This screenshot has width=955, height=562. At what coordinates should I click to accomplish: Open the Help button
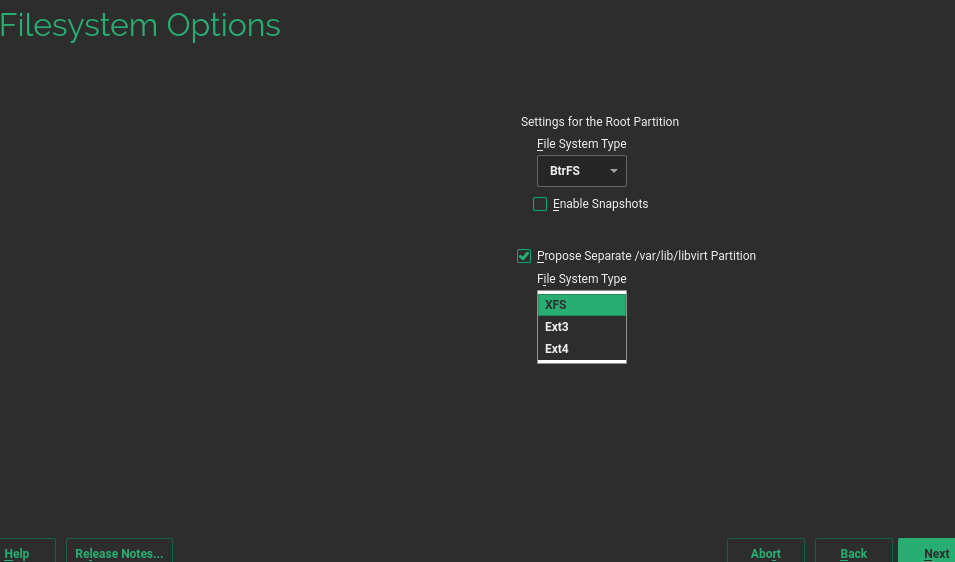coord(18,552)
